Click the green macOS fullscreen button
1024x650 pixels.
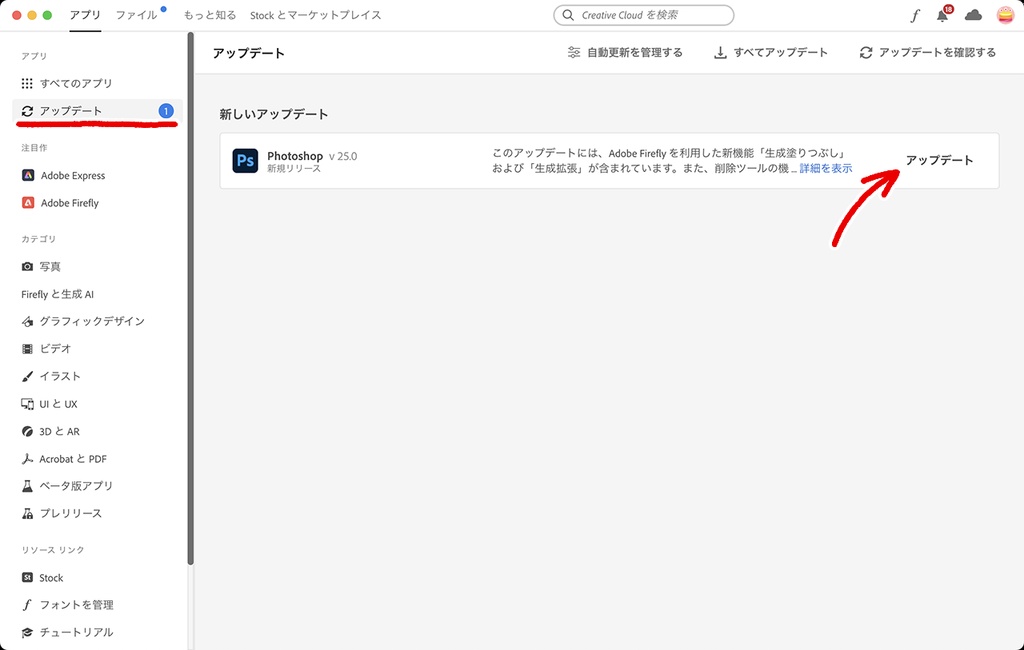(47, 15)
